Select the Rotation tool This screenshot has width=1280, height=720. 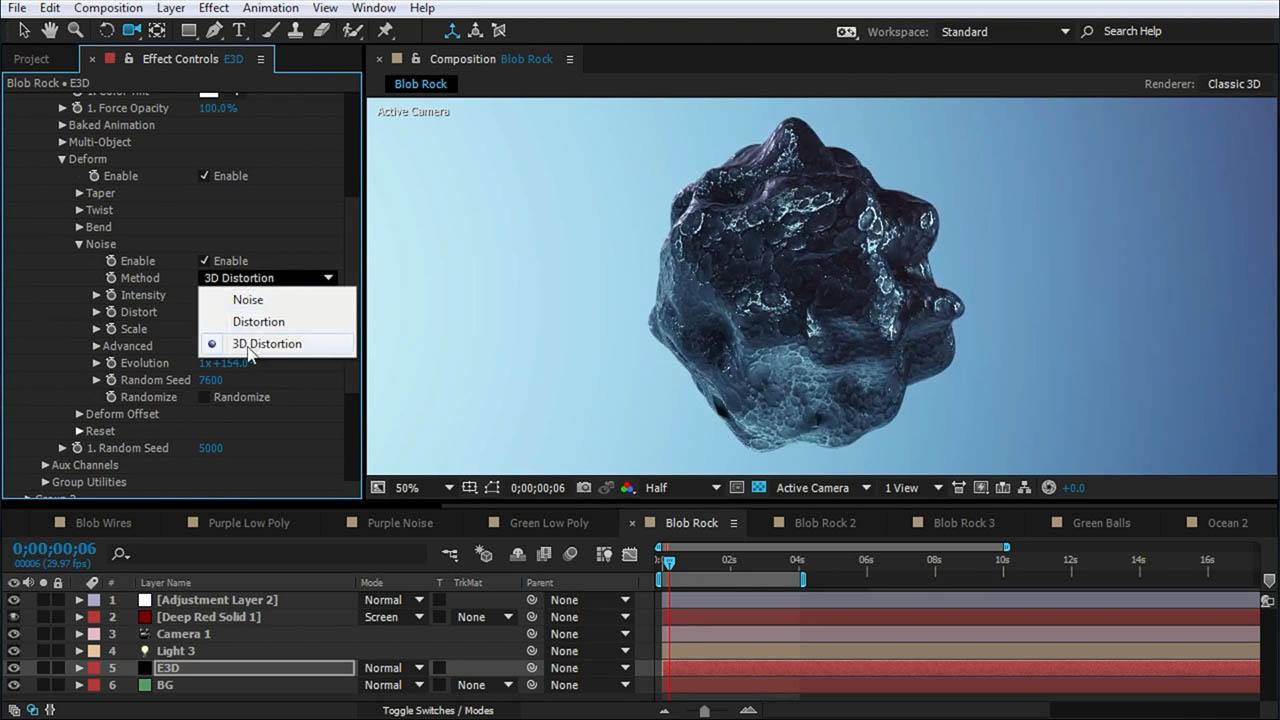coord(106,31)
